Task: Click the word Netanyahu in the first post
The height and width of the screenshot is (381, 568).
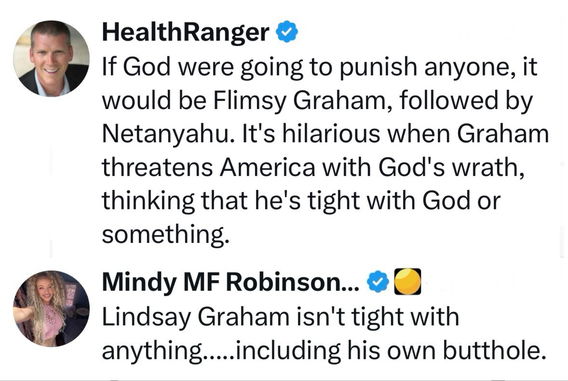Action: [166, 135]
